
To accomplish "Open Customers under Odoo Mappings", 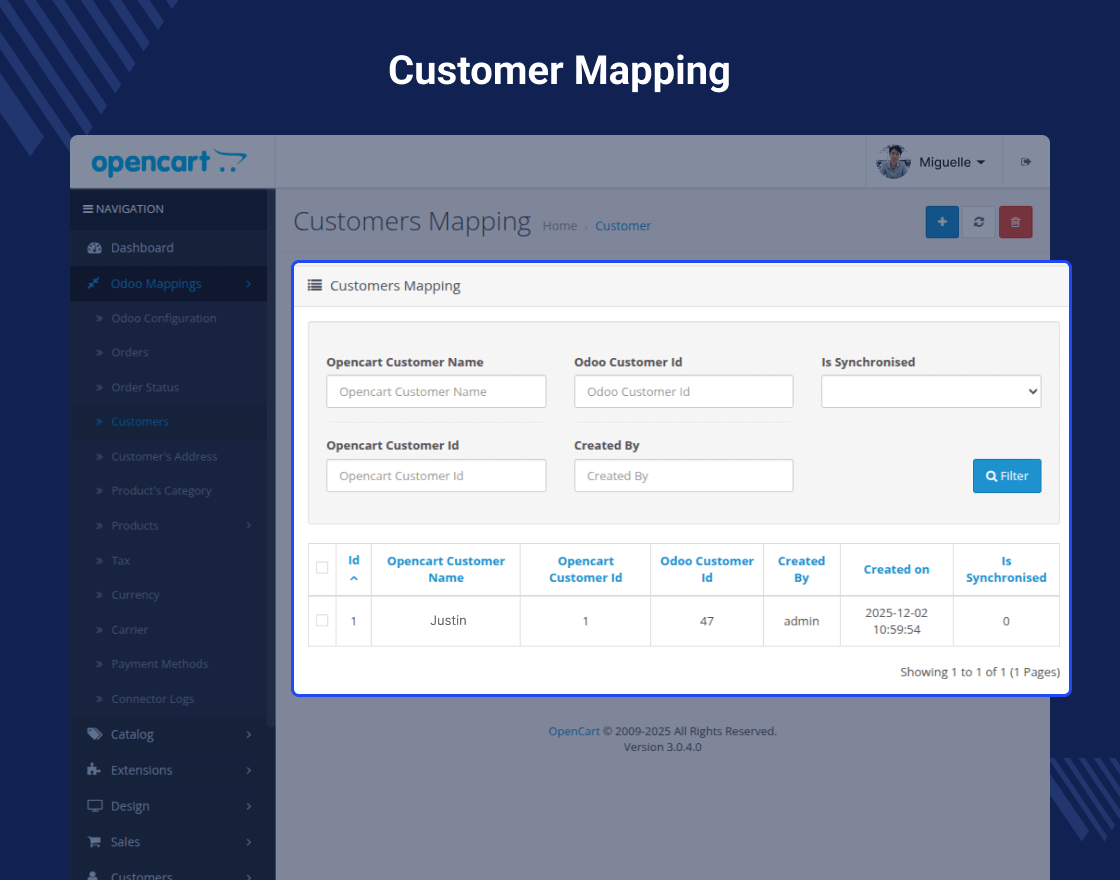I will (x=140, y=422).
